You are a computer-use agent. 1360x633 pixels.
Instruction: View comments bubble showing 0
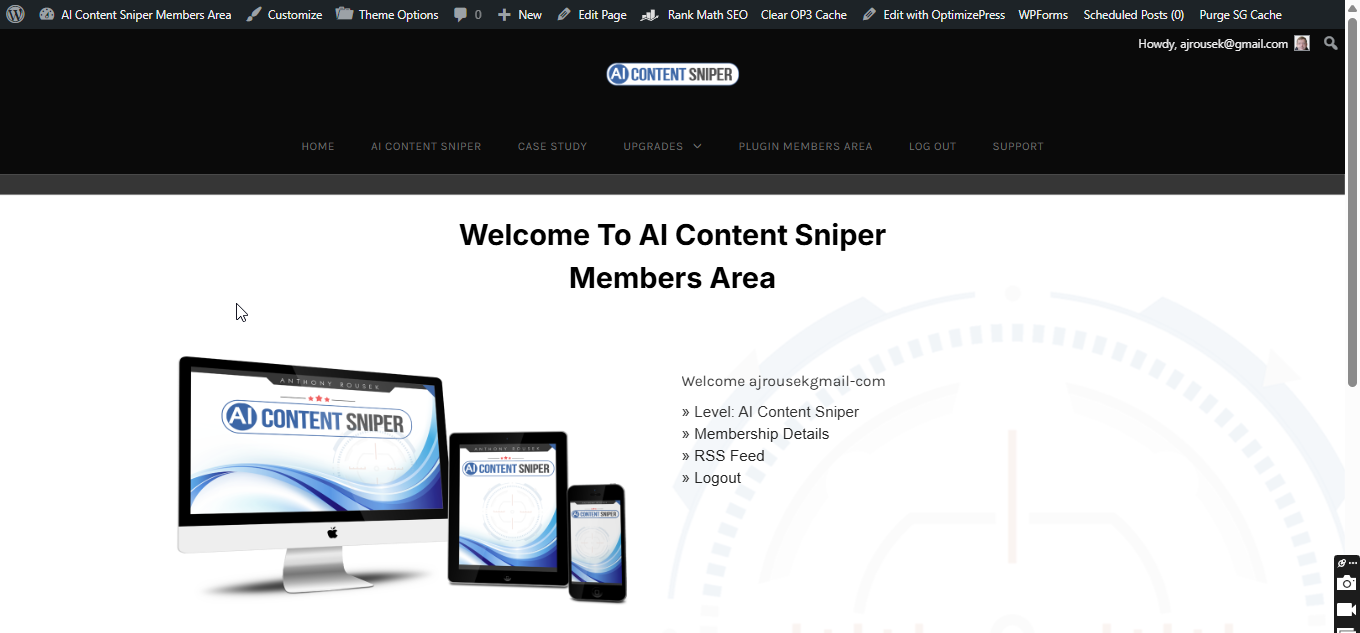click(467, 15)
